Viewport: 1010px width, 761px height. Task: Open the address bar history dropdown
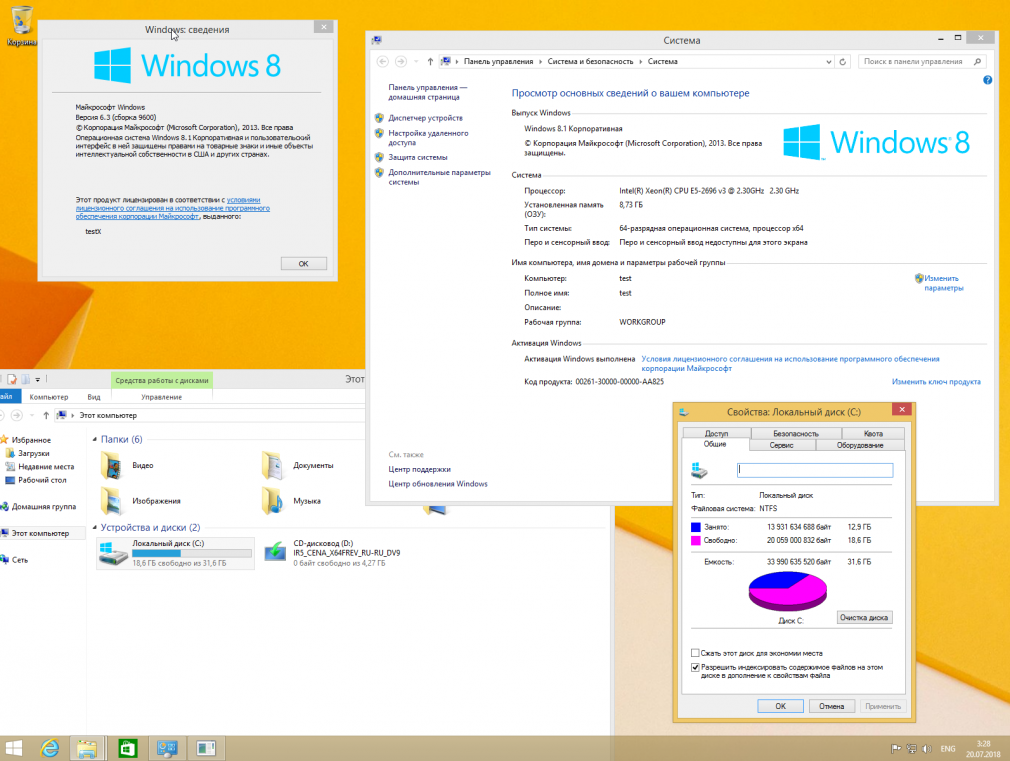[828, 62]
